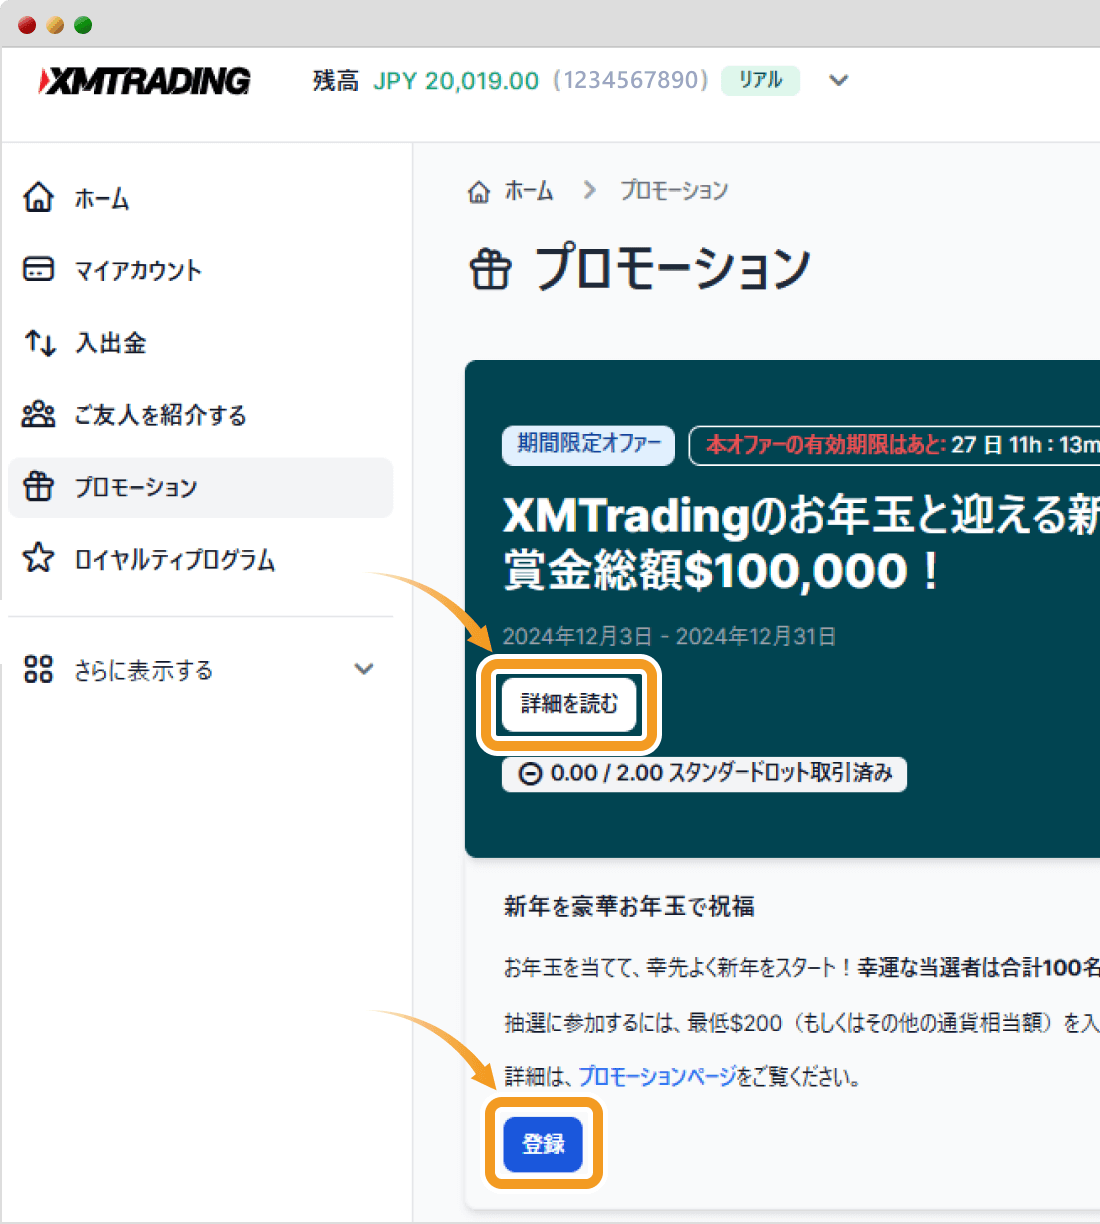Expand さらに表示する chevron in sidebar

click(364, 669)
